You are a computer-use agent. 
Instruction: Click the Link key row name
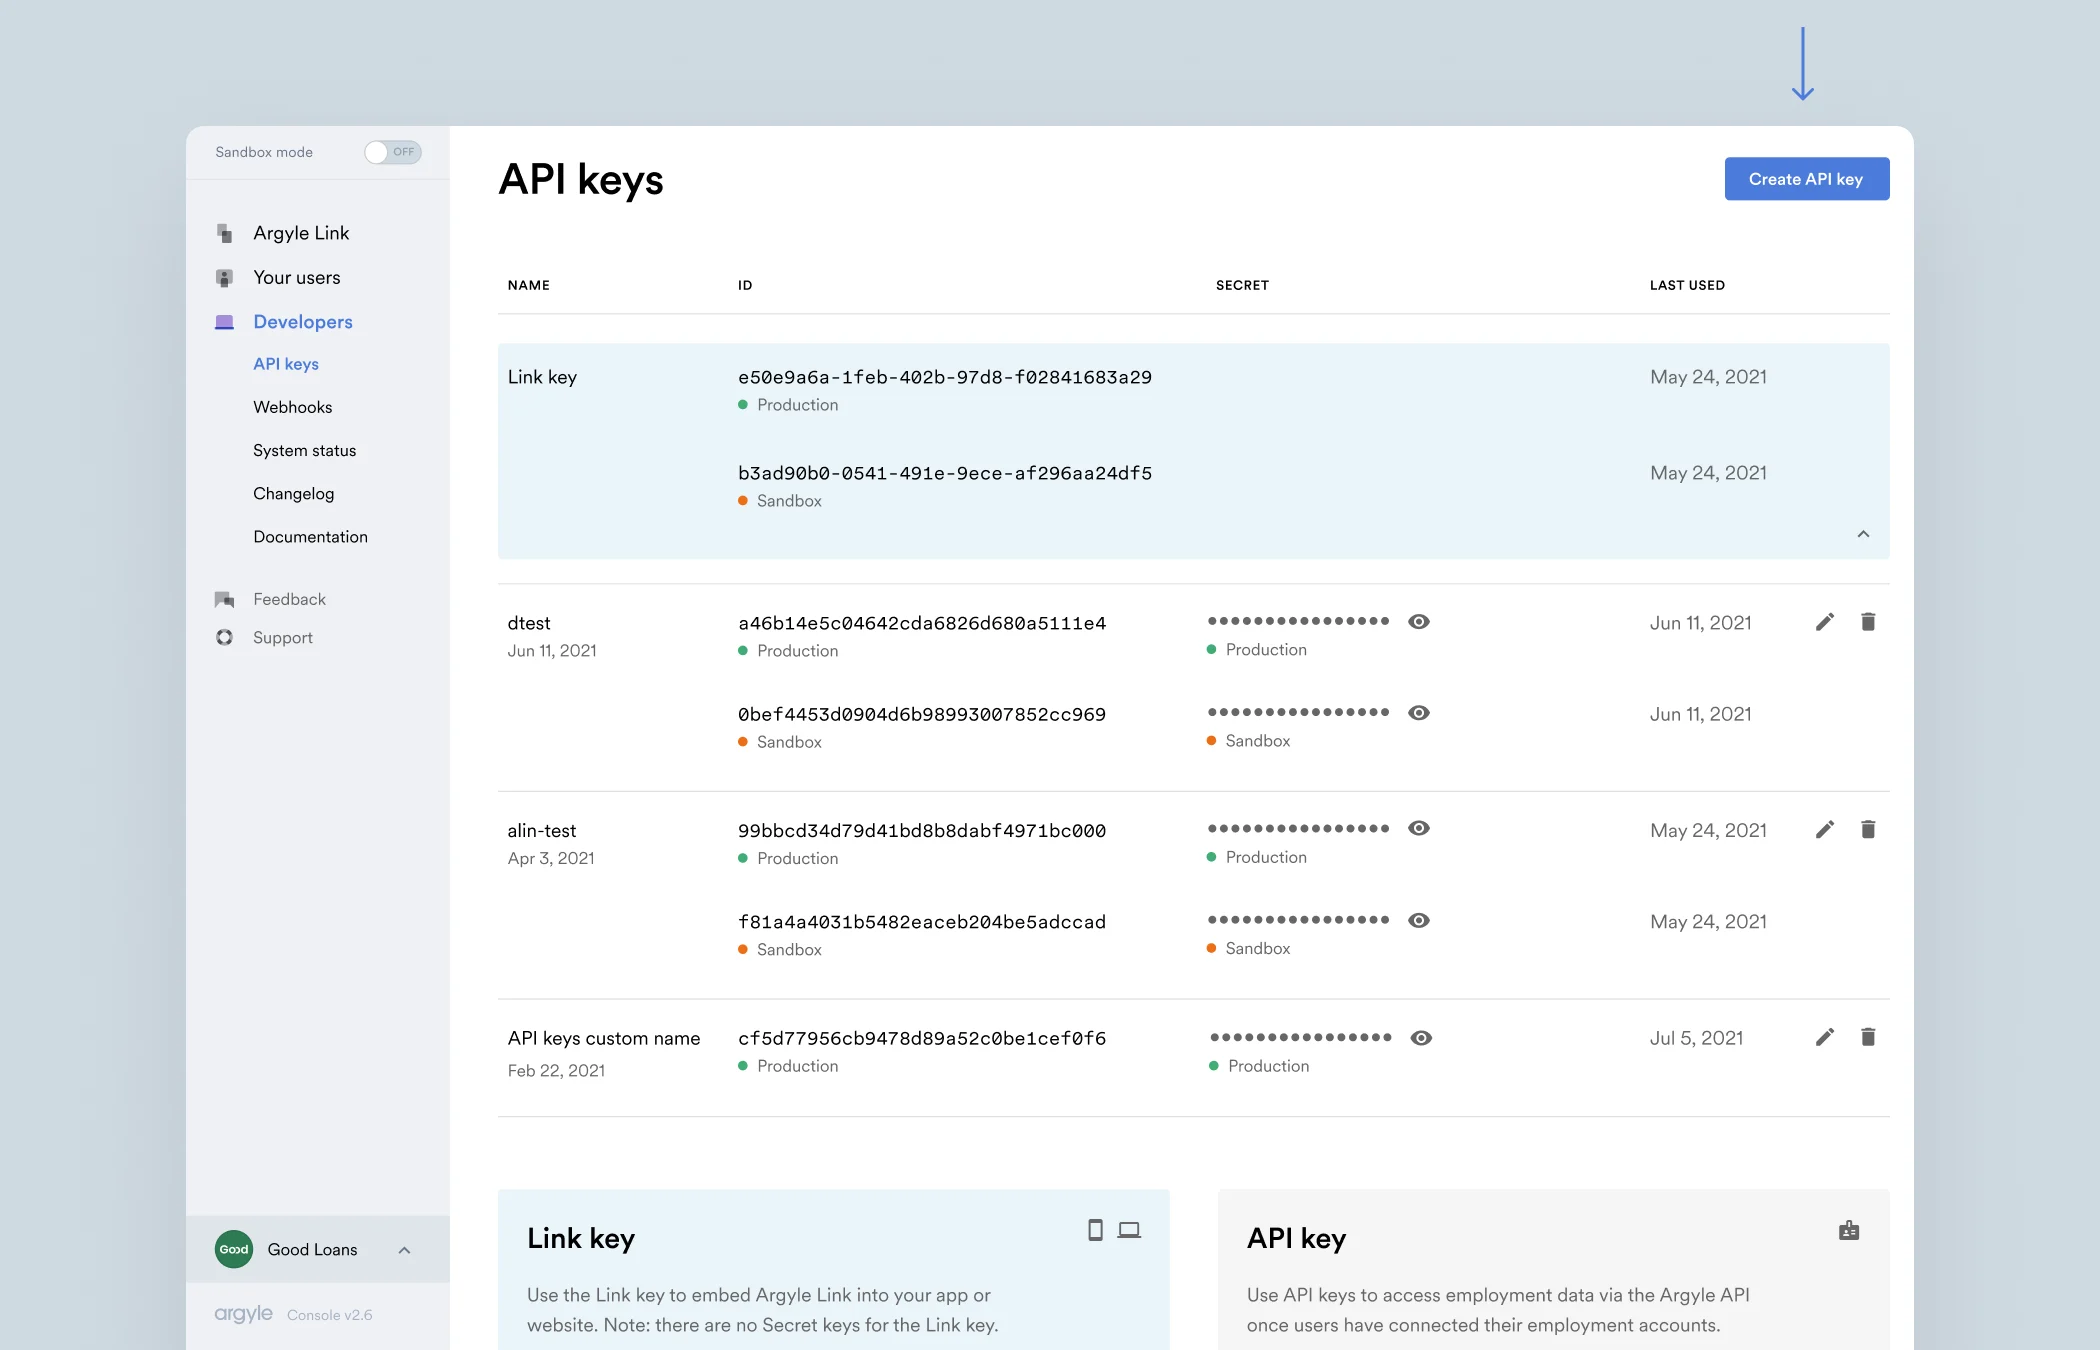point(541,377)
